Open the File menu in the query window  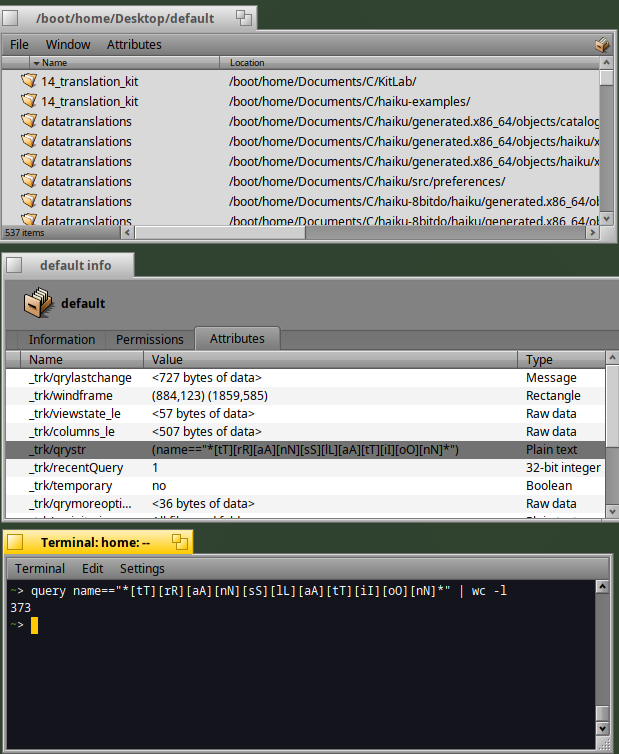(19, 44)
